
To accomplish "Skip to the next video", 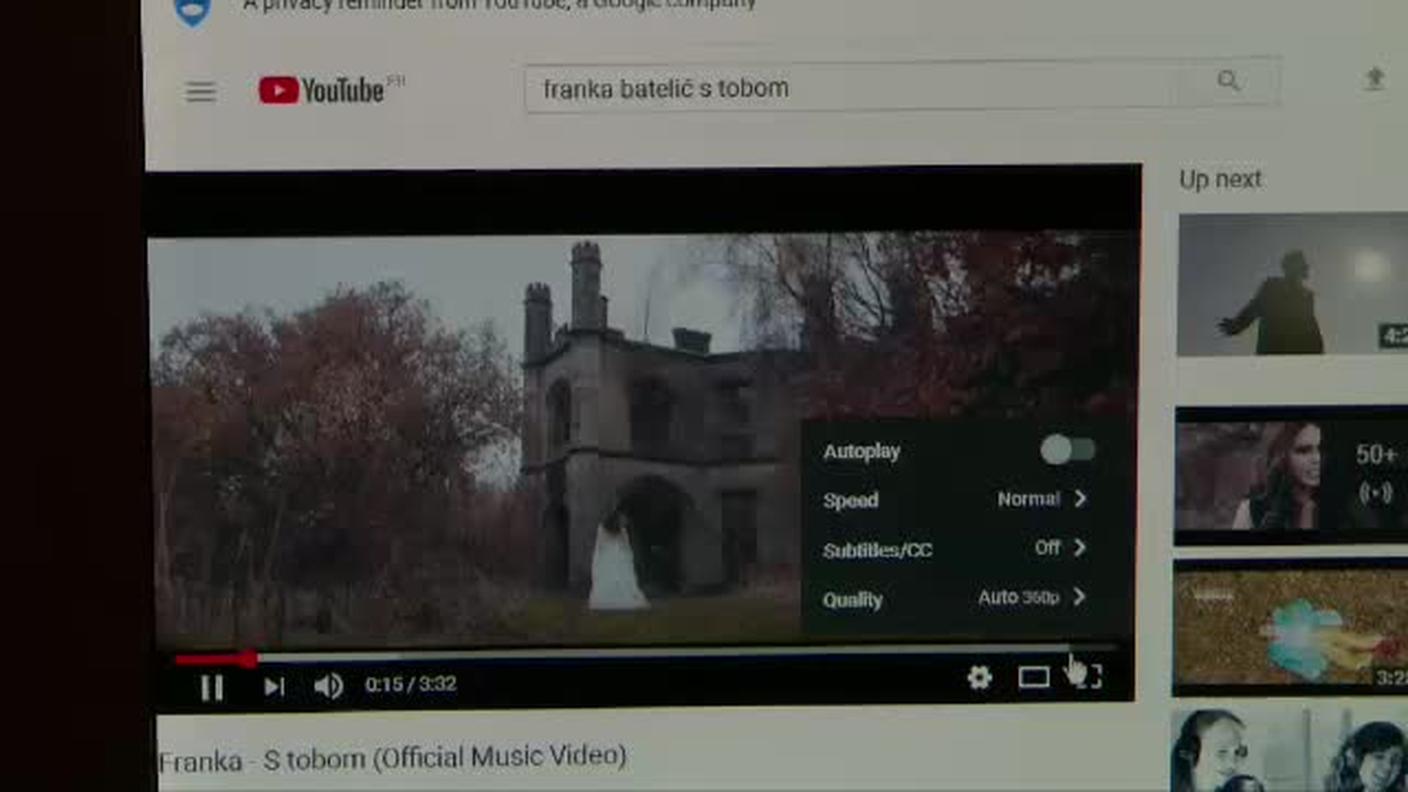I will (x=274, y=686).
